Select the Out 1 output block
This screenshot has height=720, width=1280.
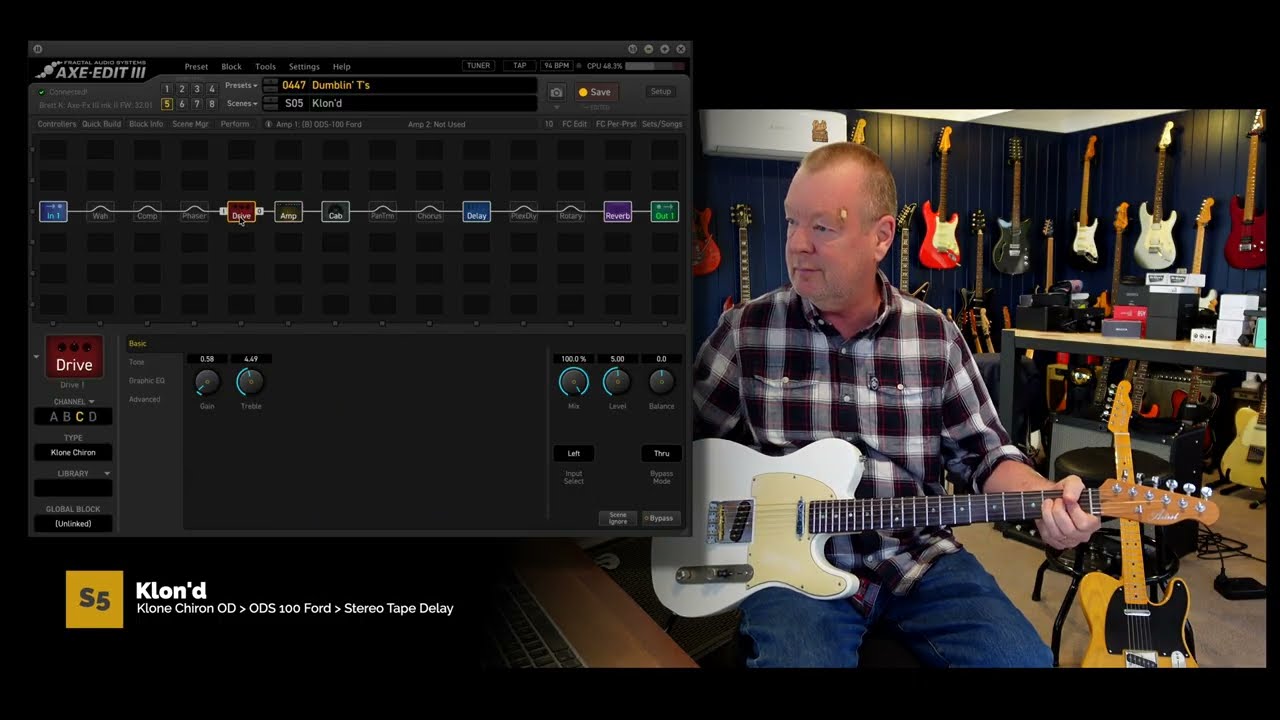(x=665, y=212)
